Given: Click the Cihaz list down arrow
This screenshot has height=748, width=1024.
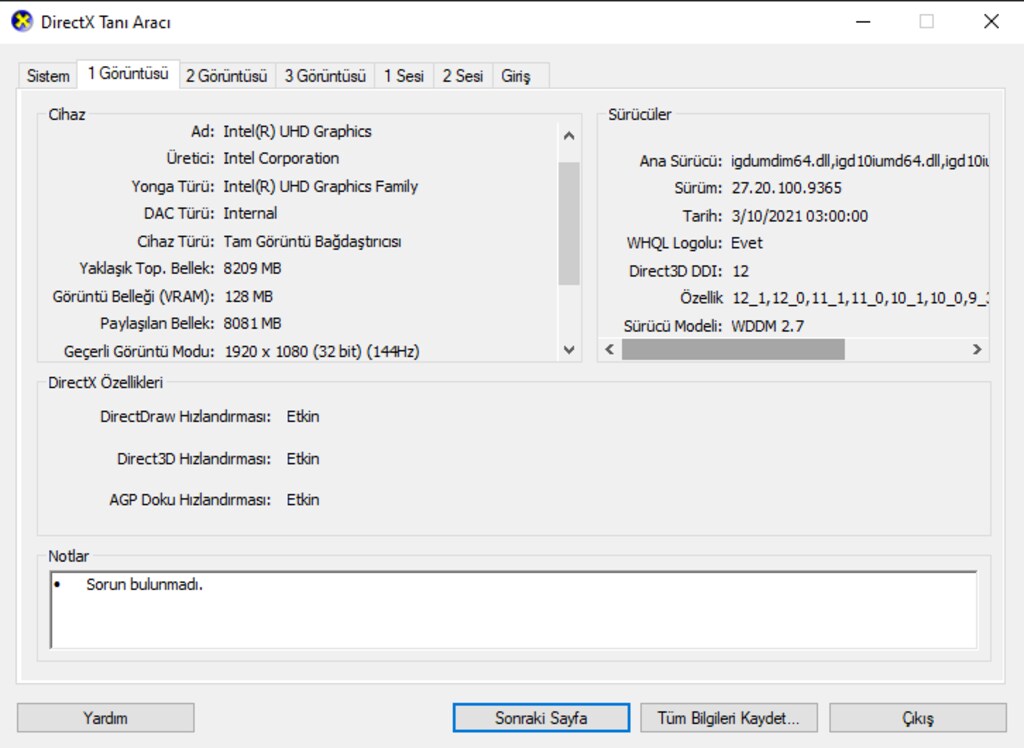Looking at the screenshot, I should pyautogui.click(x=569, y=350).
